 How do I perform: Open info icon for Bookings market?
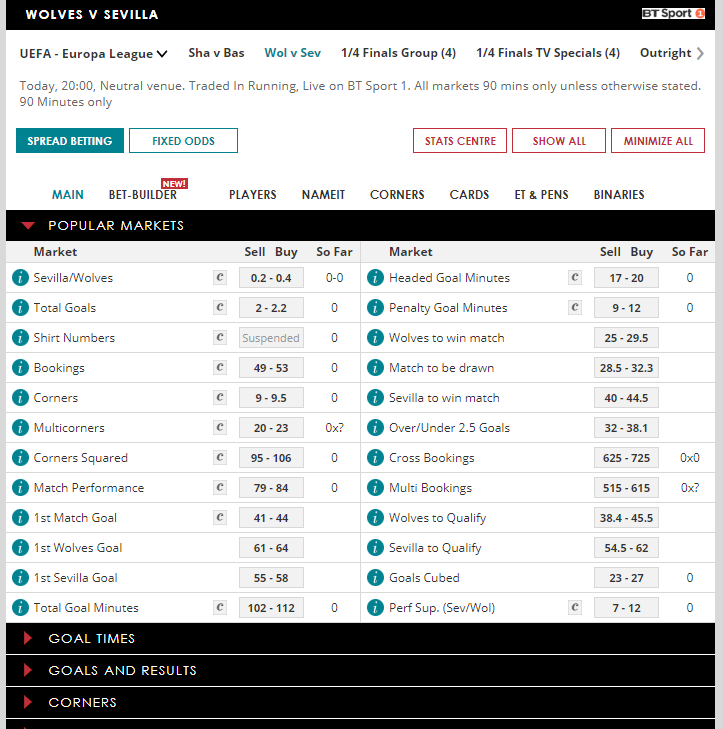click(x=20, y=368)
